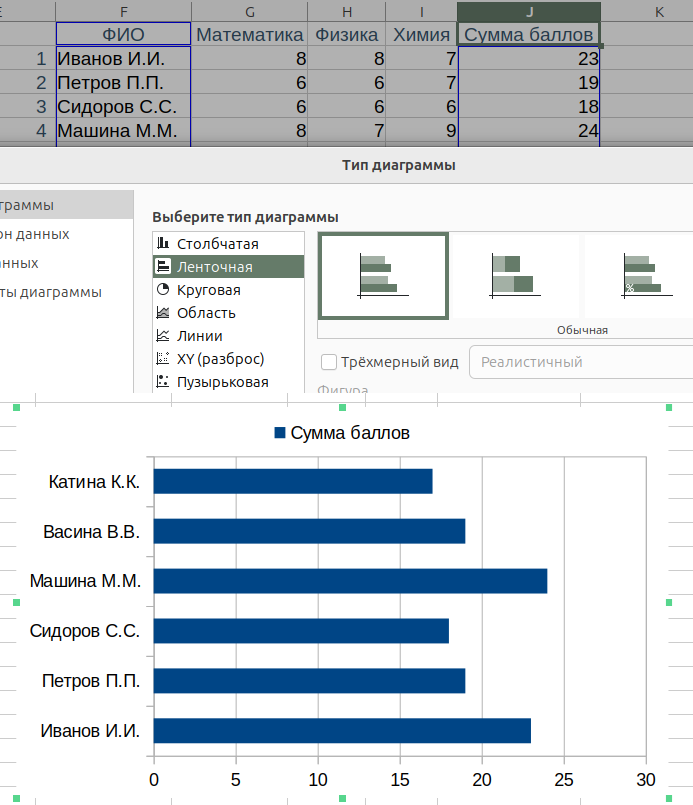Choose the XY (разброс) scatter icon

[x=163, y=359]
